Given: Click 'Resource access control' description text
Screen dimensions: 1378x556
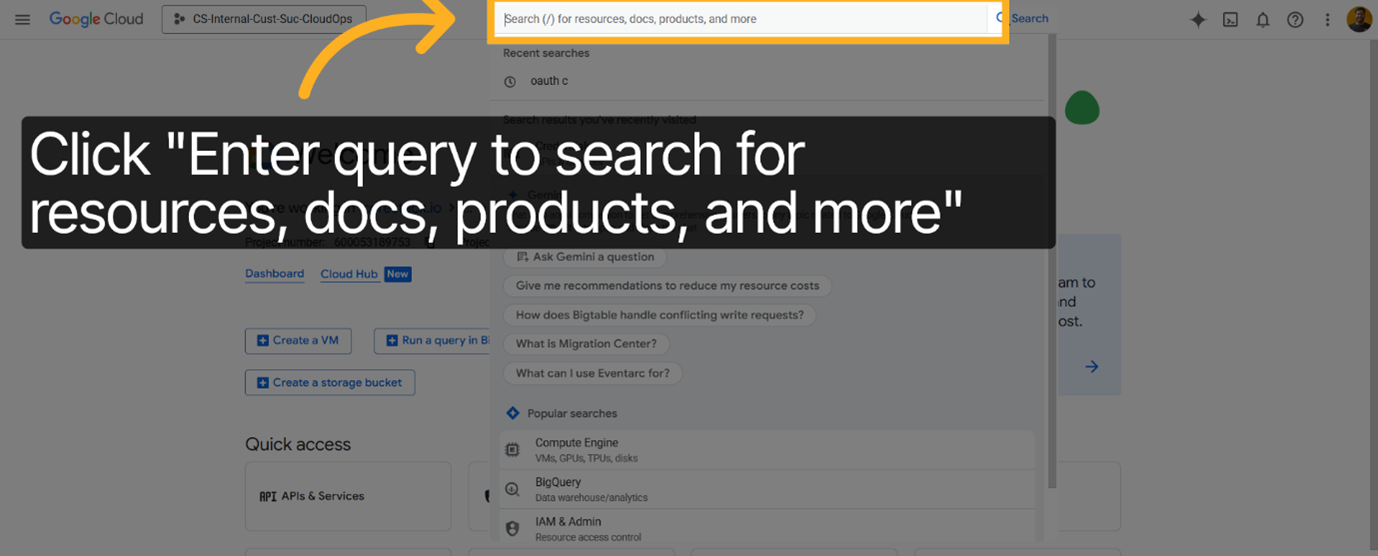Looking at the screenshot, I should (588, 537).
